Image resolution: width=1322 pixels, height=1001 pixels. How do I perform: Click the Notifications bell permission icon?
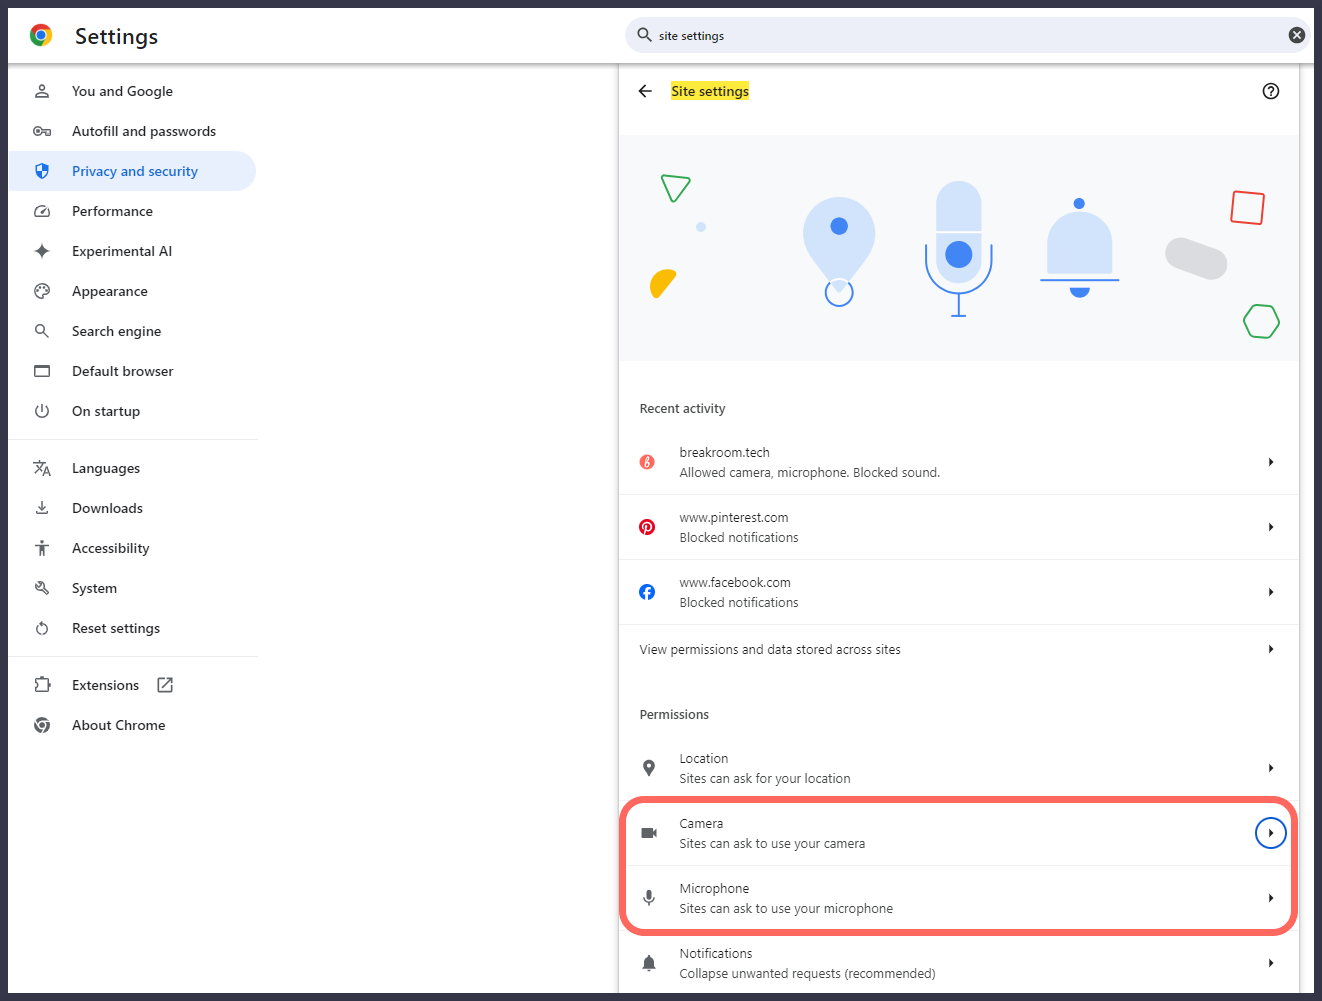point(649,963)
